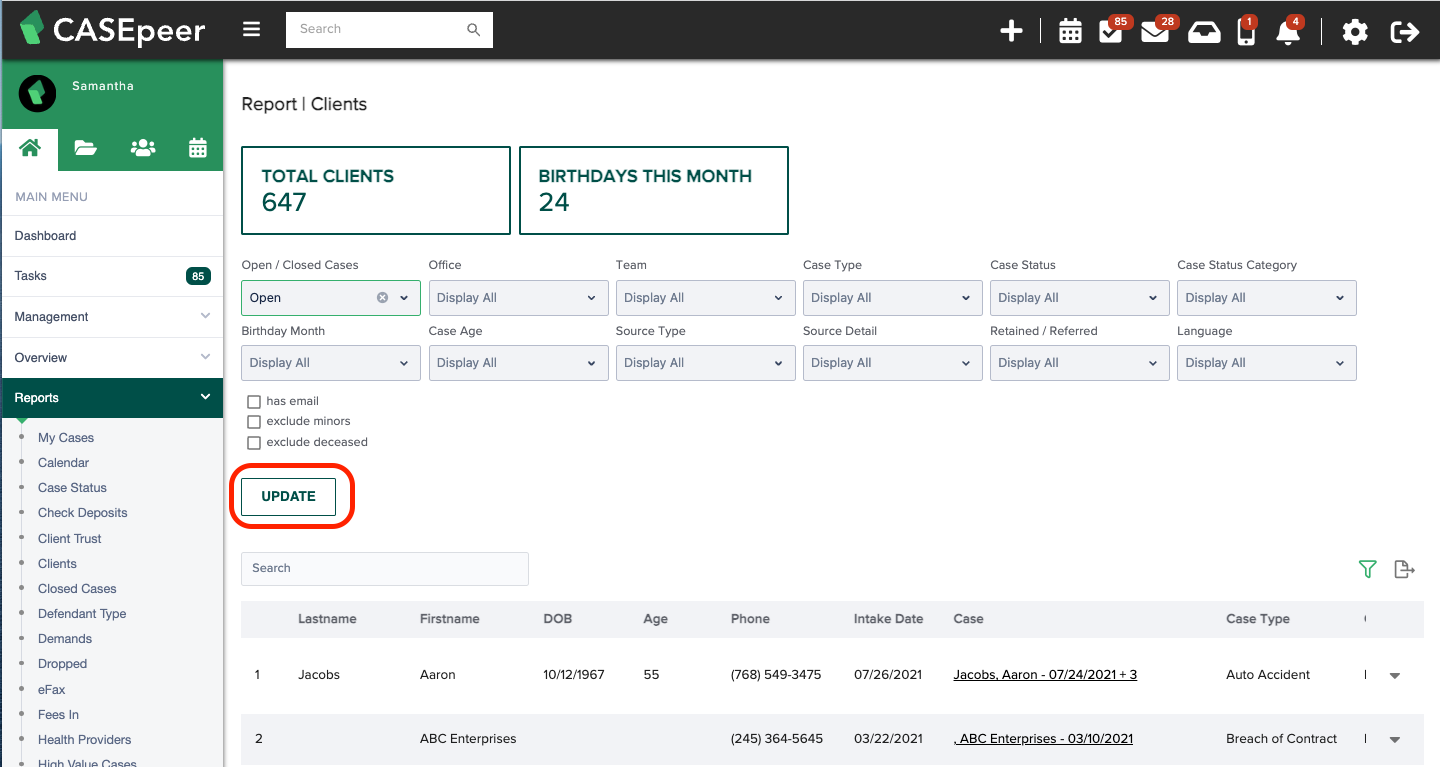Screen dimensions: 1440x767
Task: Select the folder tab icon in sidebar
Action: (x=86, y=149)
